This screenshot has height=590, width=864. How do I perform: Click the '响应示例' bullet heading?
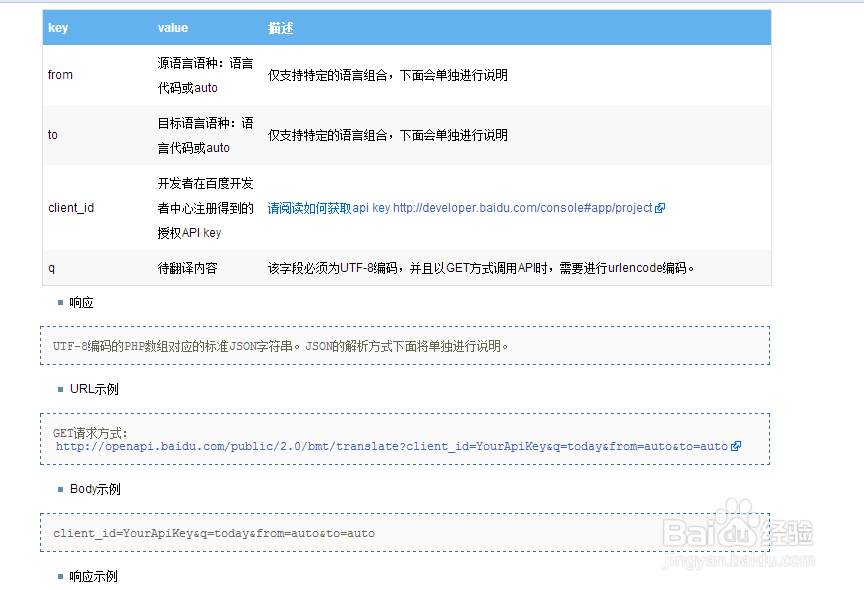[93, 577]
